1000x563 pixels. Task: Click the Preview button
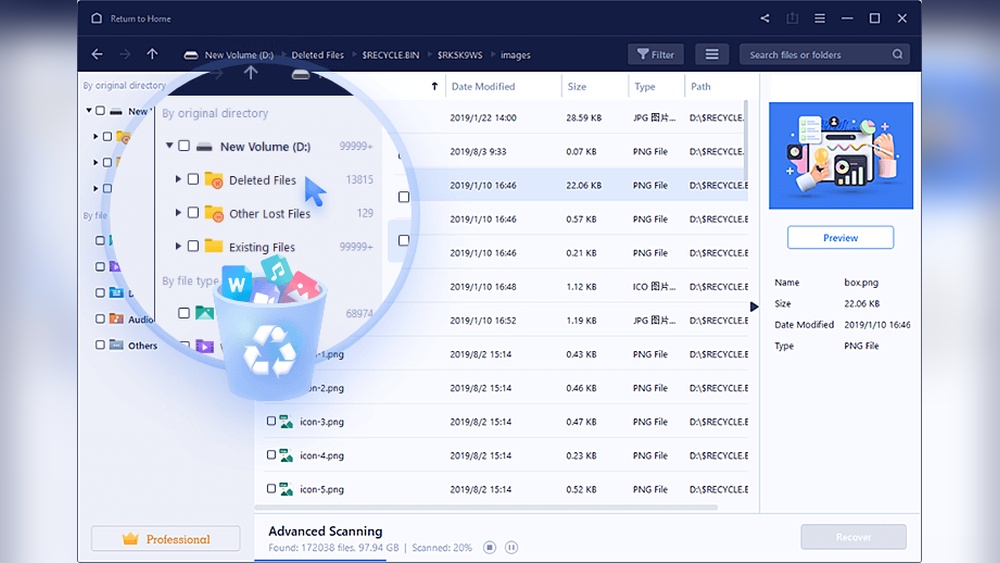(841, 237)
